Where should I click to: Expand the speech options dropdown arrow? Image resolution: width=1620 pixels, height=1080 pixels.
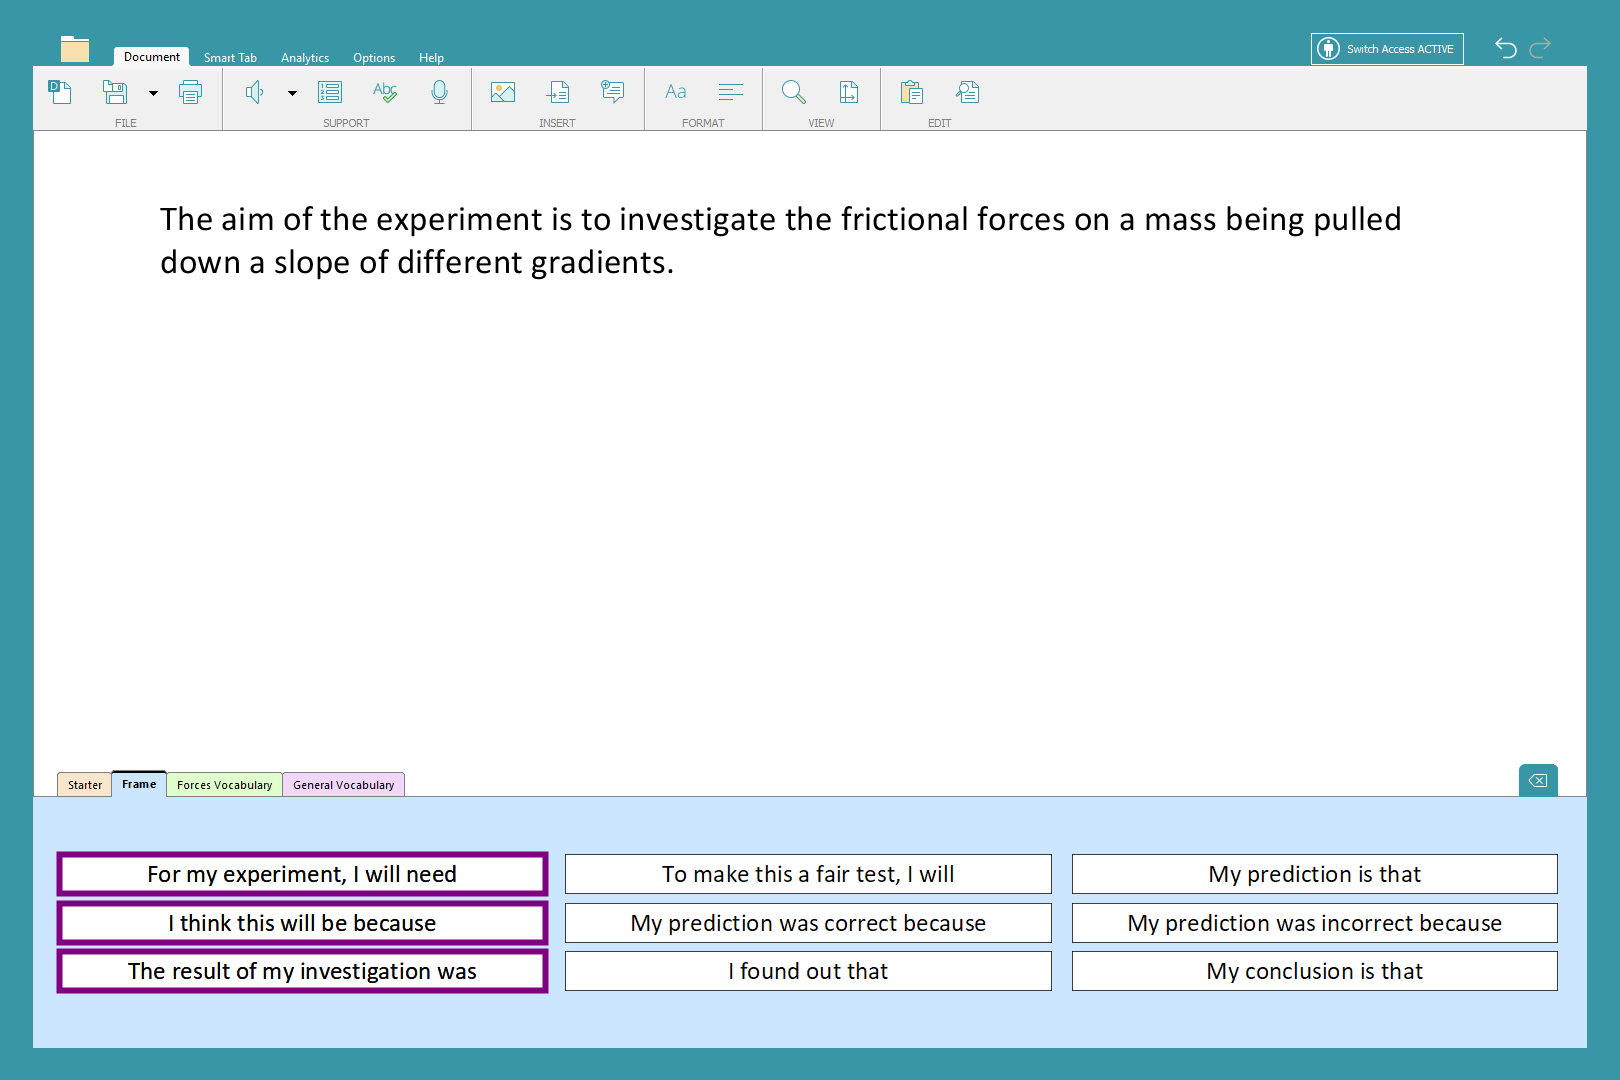292,94
